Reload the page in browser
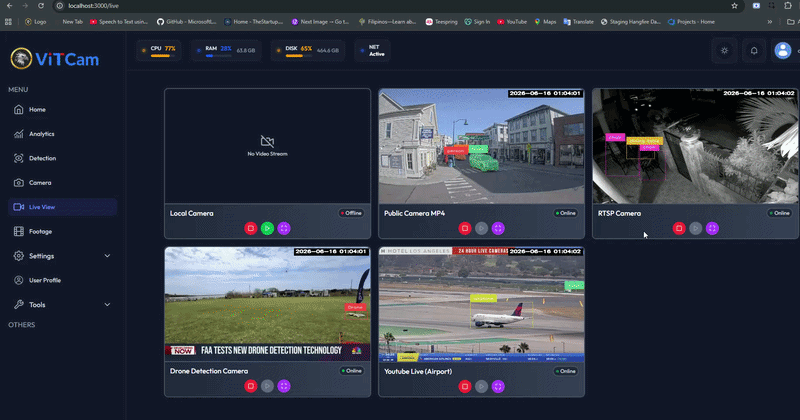This screenshot has height=420, width=800. point(41,6)
